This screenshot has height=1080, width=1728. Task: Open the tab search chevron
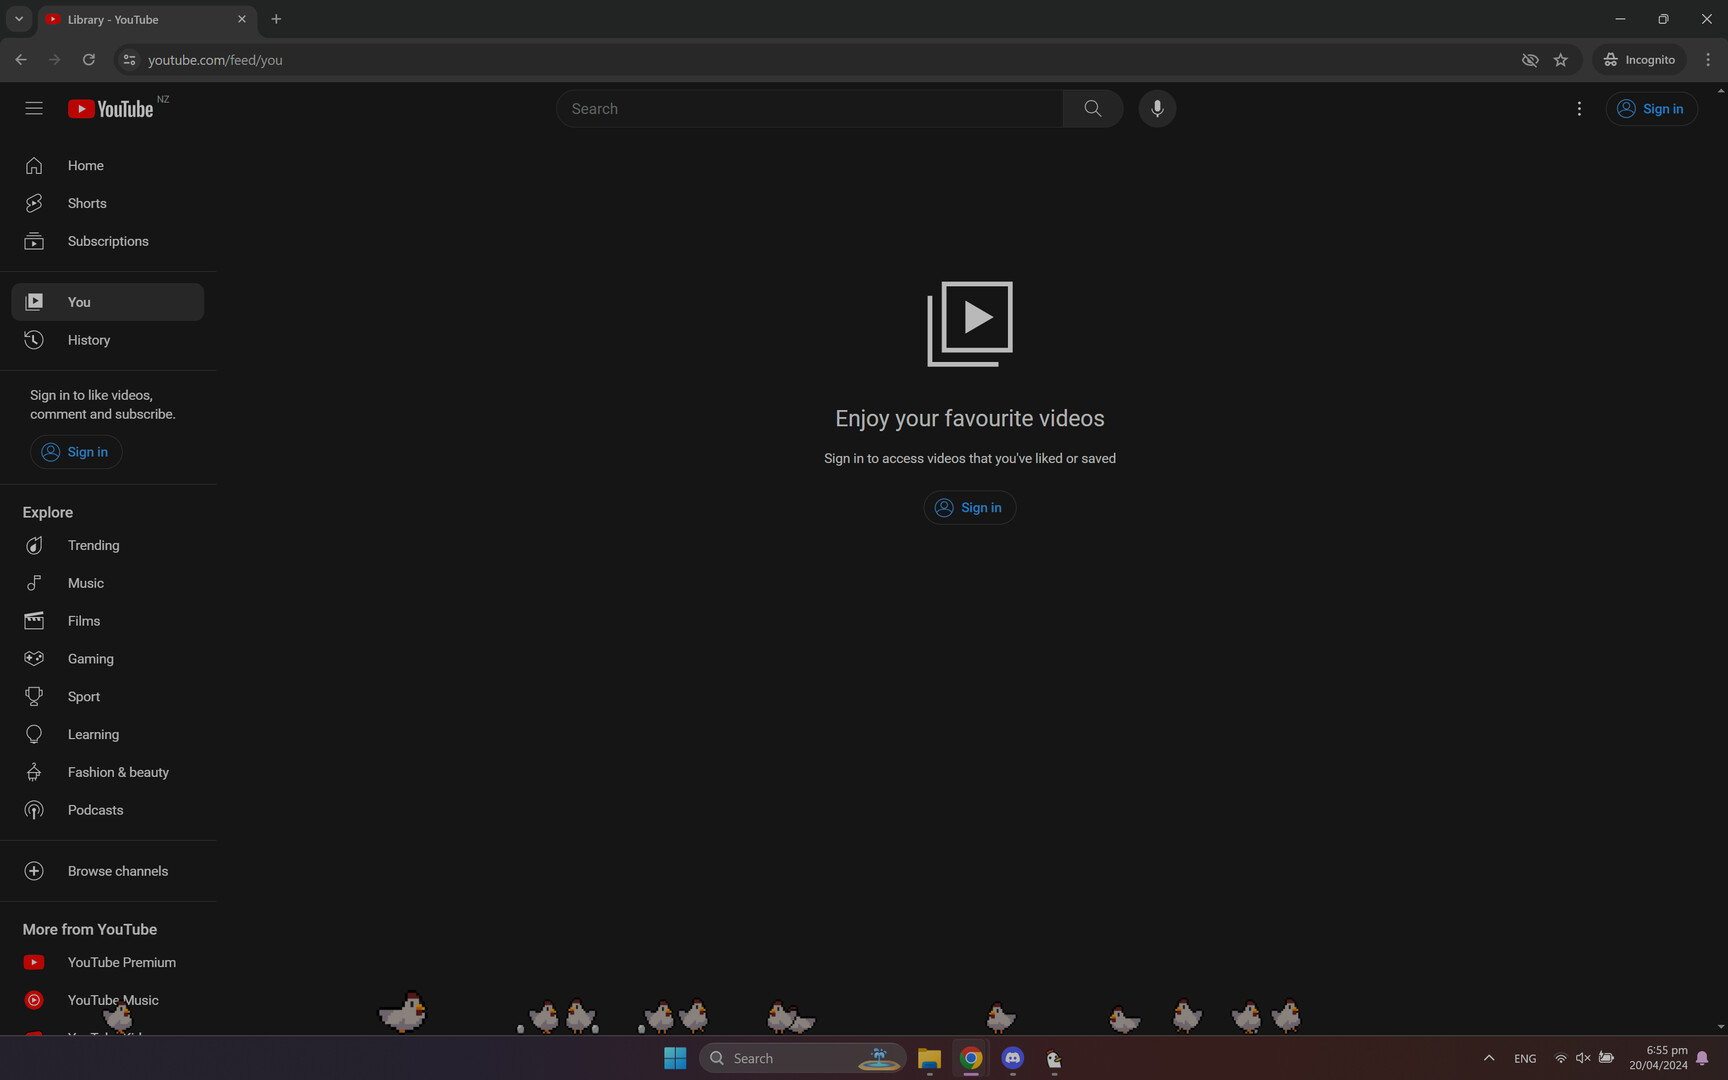point(18,19)
